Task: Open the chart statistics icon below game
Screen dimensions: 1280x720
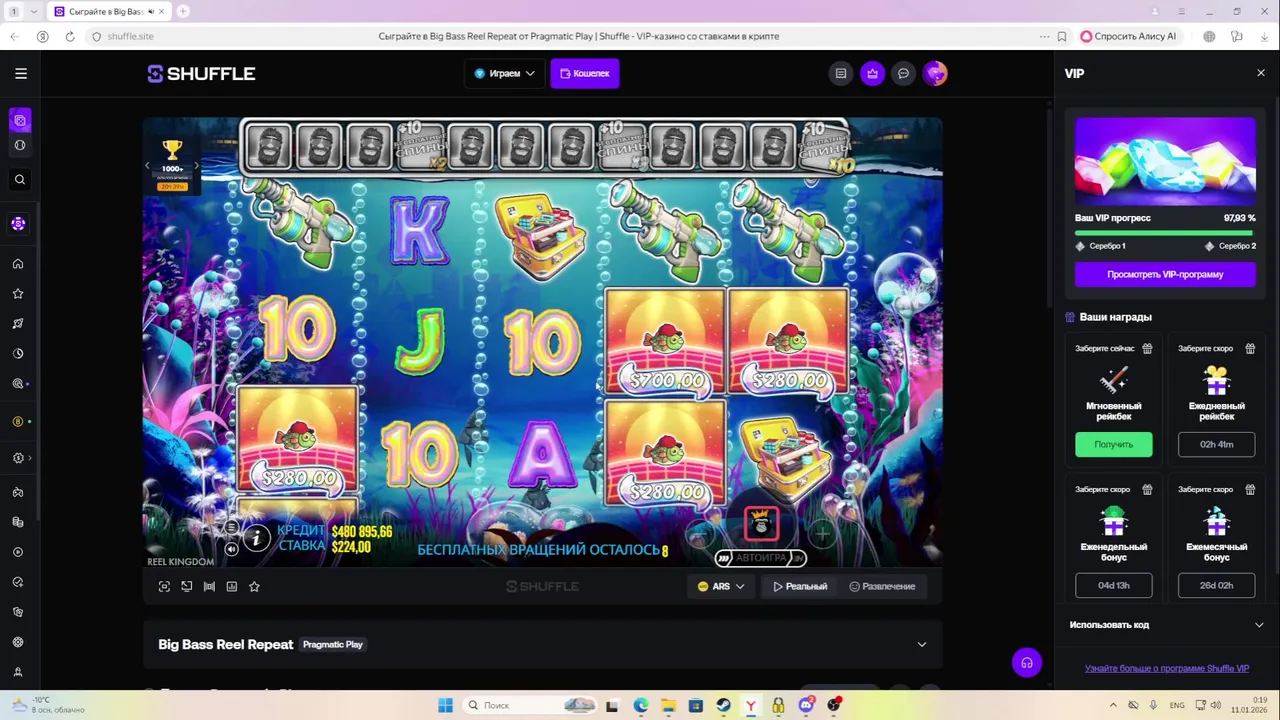Action: click(232, 587)
